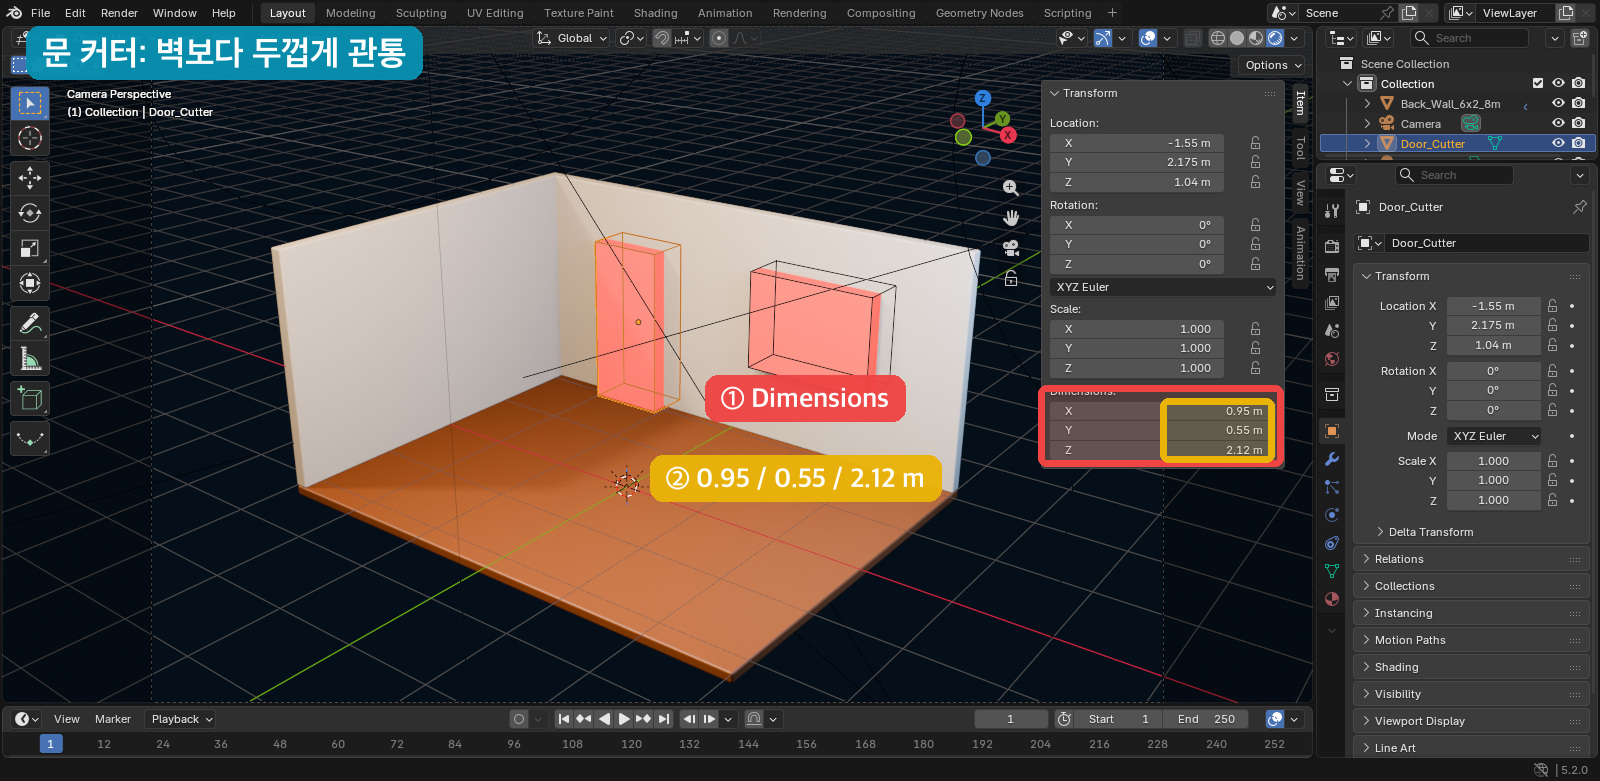Toggle camera view icon in viewport
This screenshot has height=781, width=1600.
tap(1011, 248)
